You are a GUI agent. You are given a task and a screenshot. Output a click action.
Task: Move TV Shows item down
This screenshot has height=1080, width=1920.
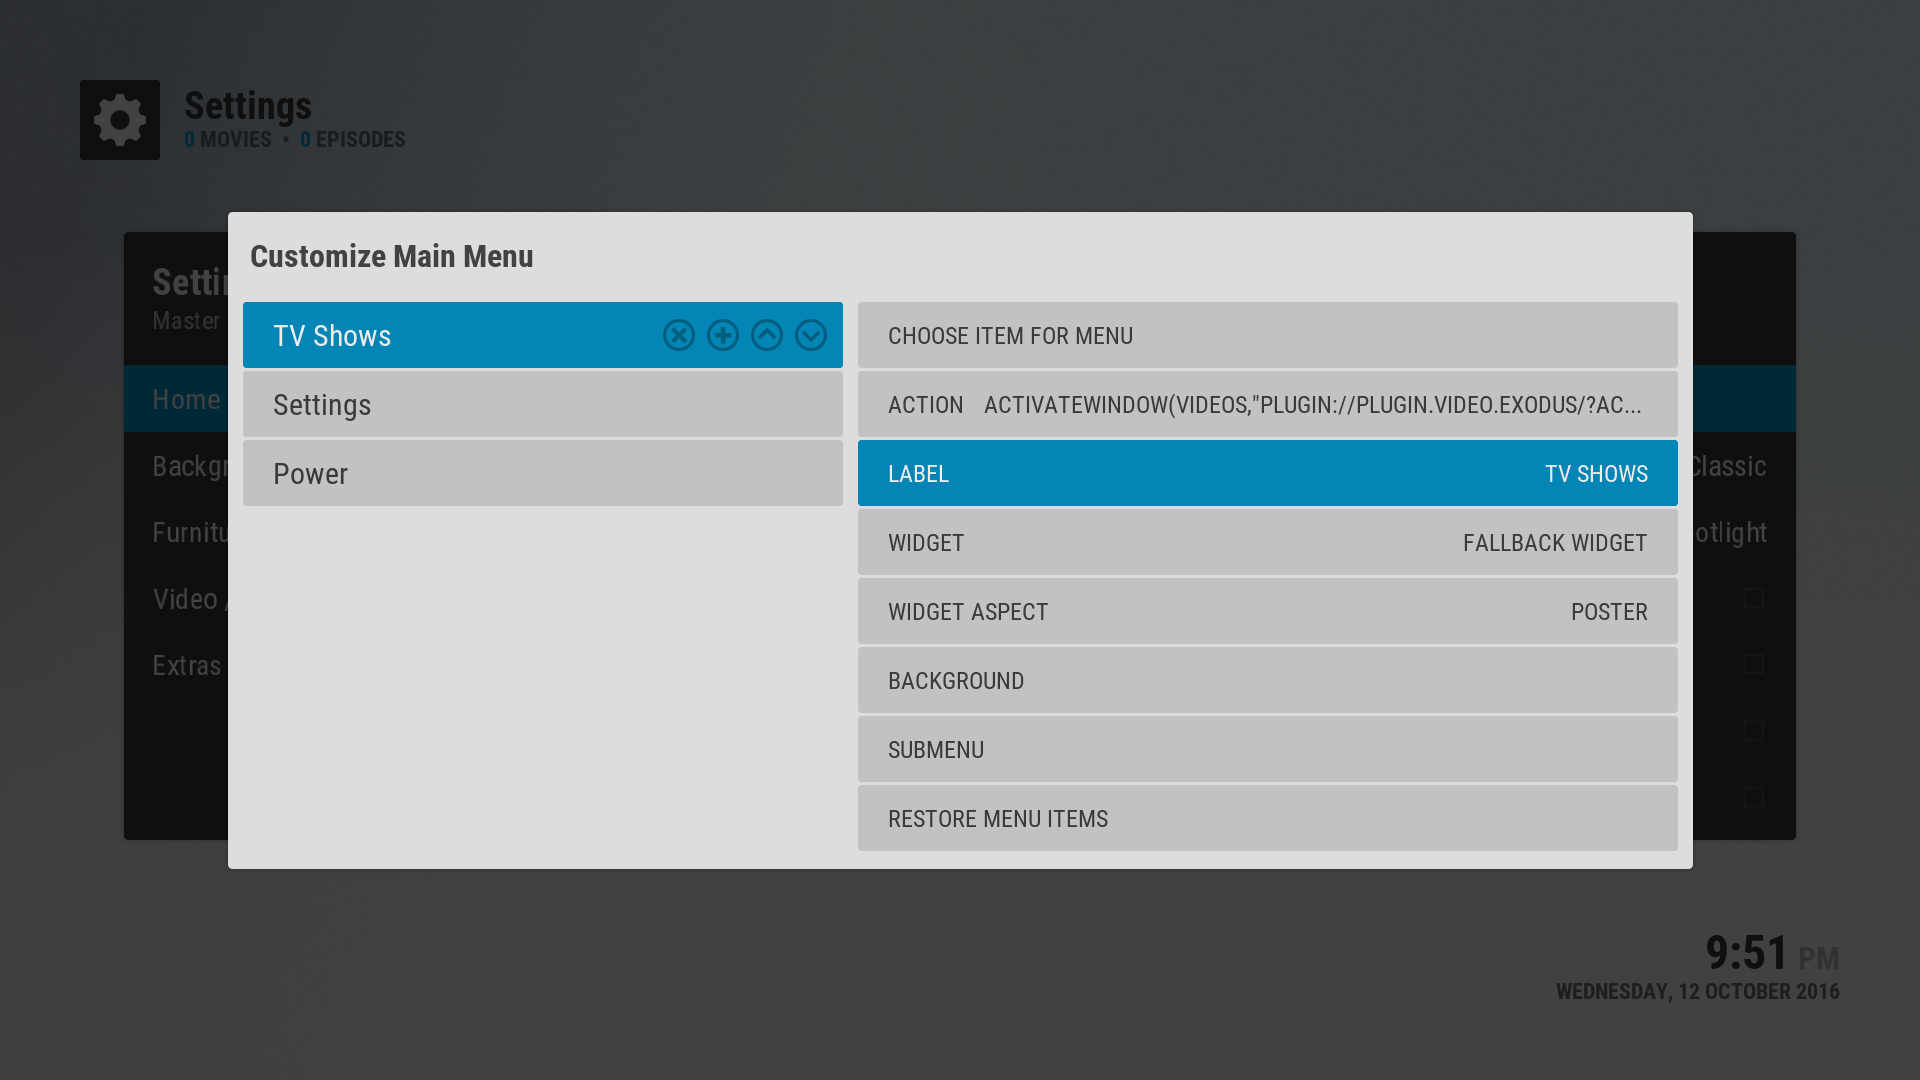[x=811, y=335]
